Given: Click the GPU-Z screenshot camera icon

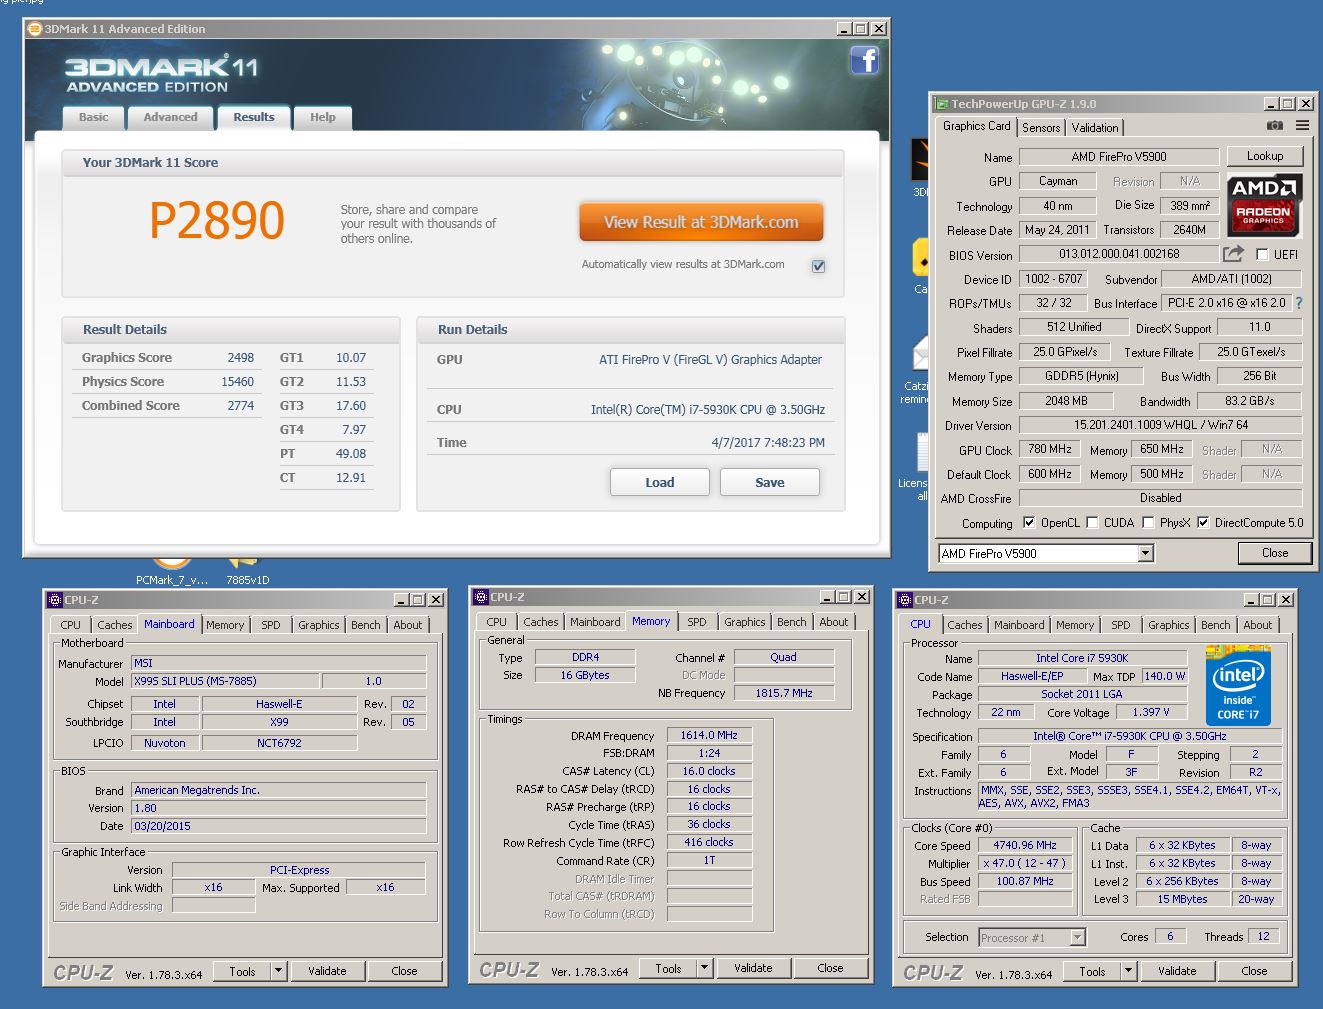Looking at the screenshot, I should (1274, 126).
